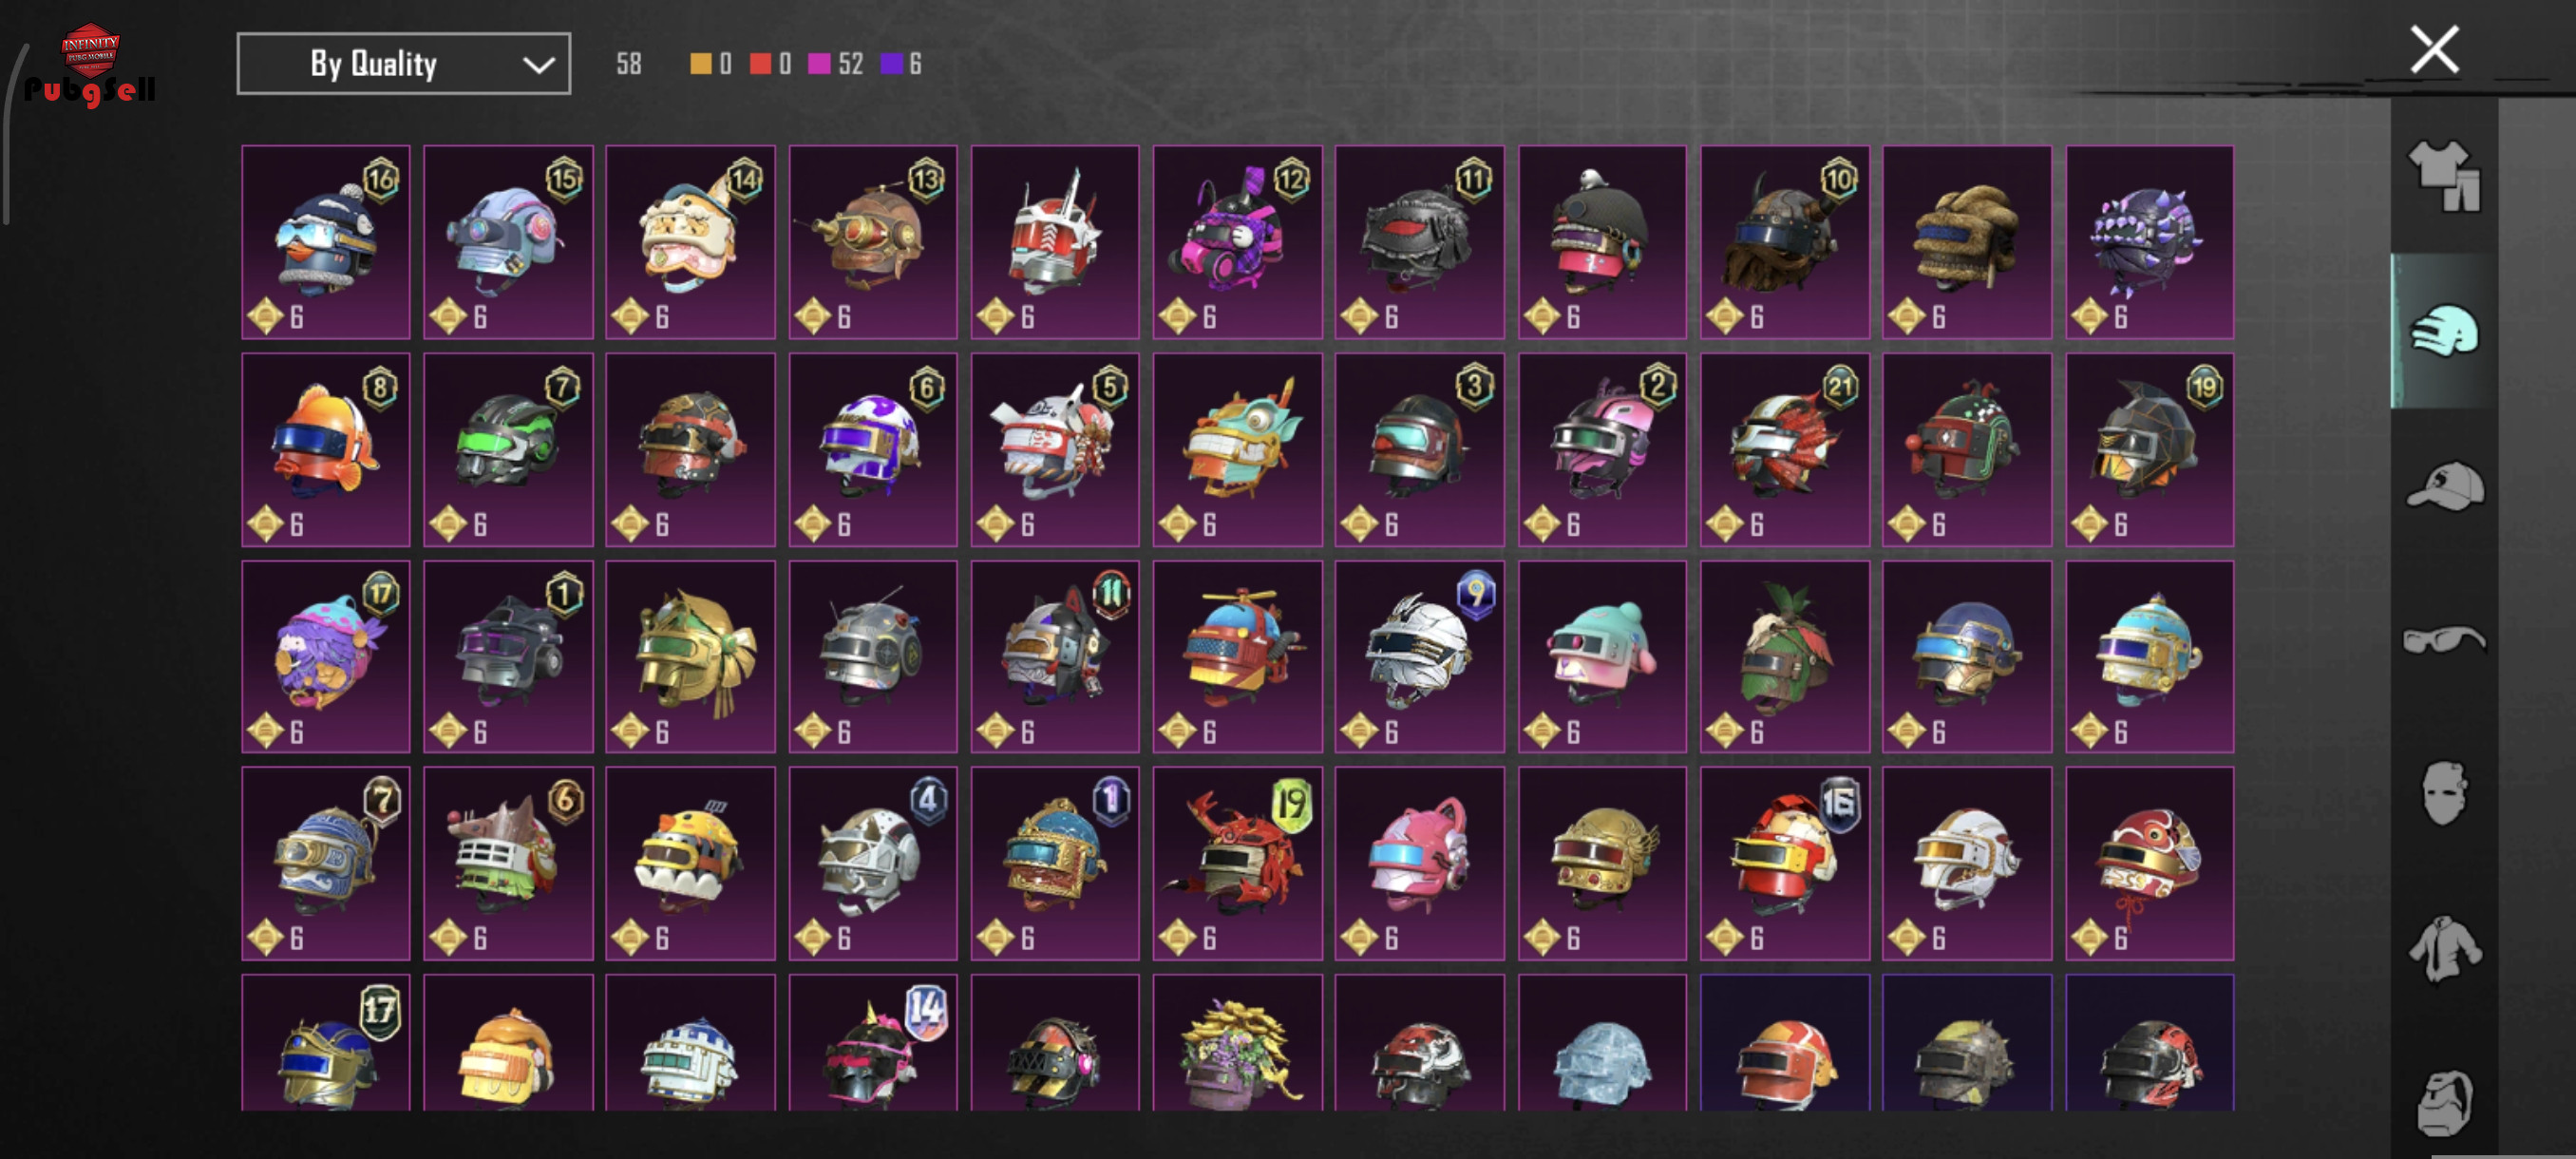This screenshot has height=1159, width=2576.
Task: Open the jacket category icon
Action: coord(2444,948)
